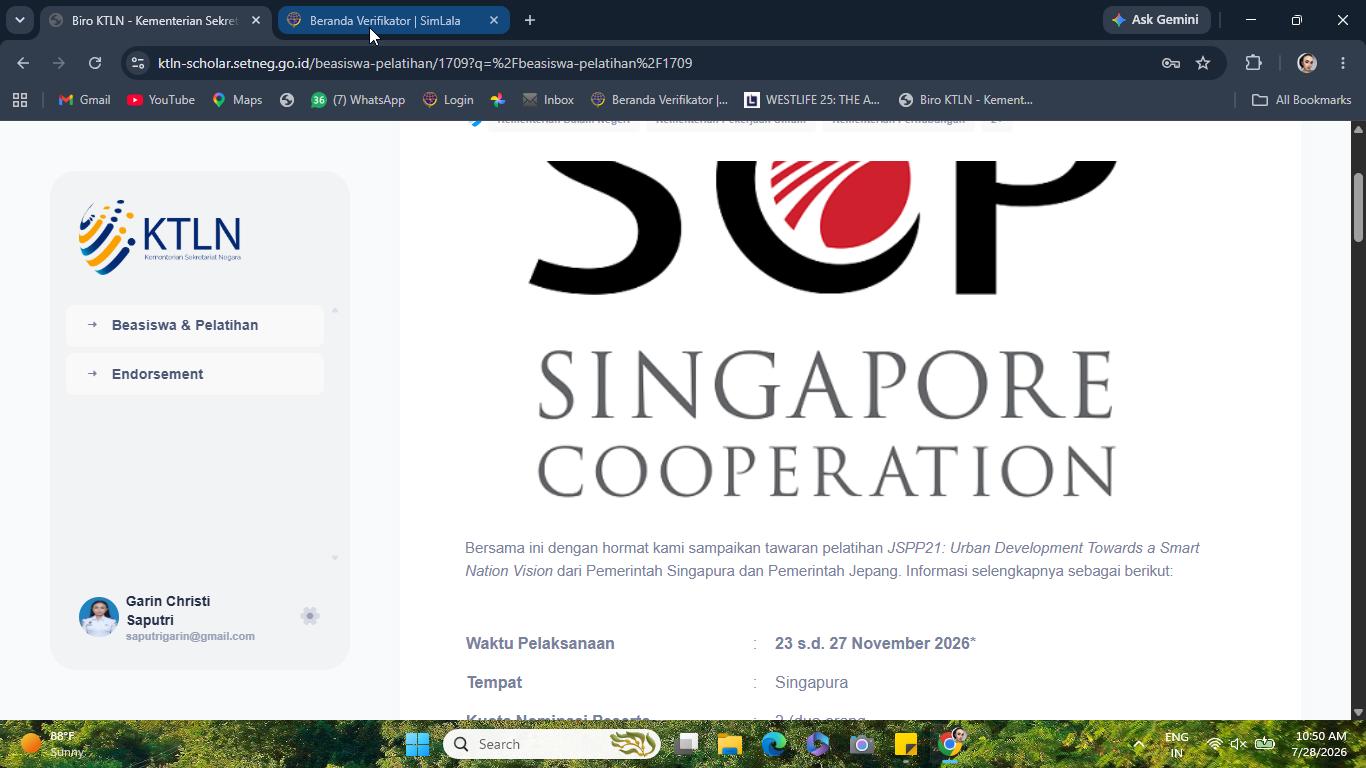
Task: Open the Endorsement menu
Action: [195, 374]
